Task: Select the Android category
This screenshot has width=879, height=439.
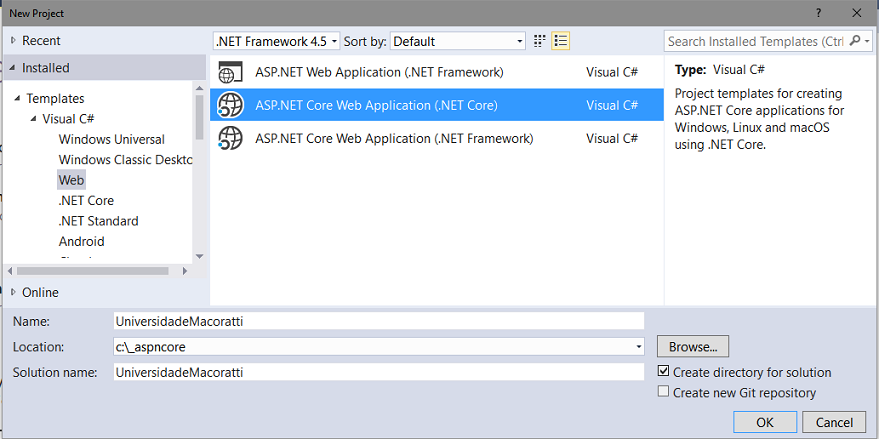Action: pyautogui.click(x=81, y=241)
